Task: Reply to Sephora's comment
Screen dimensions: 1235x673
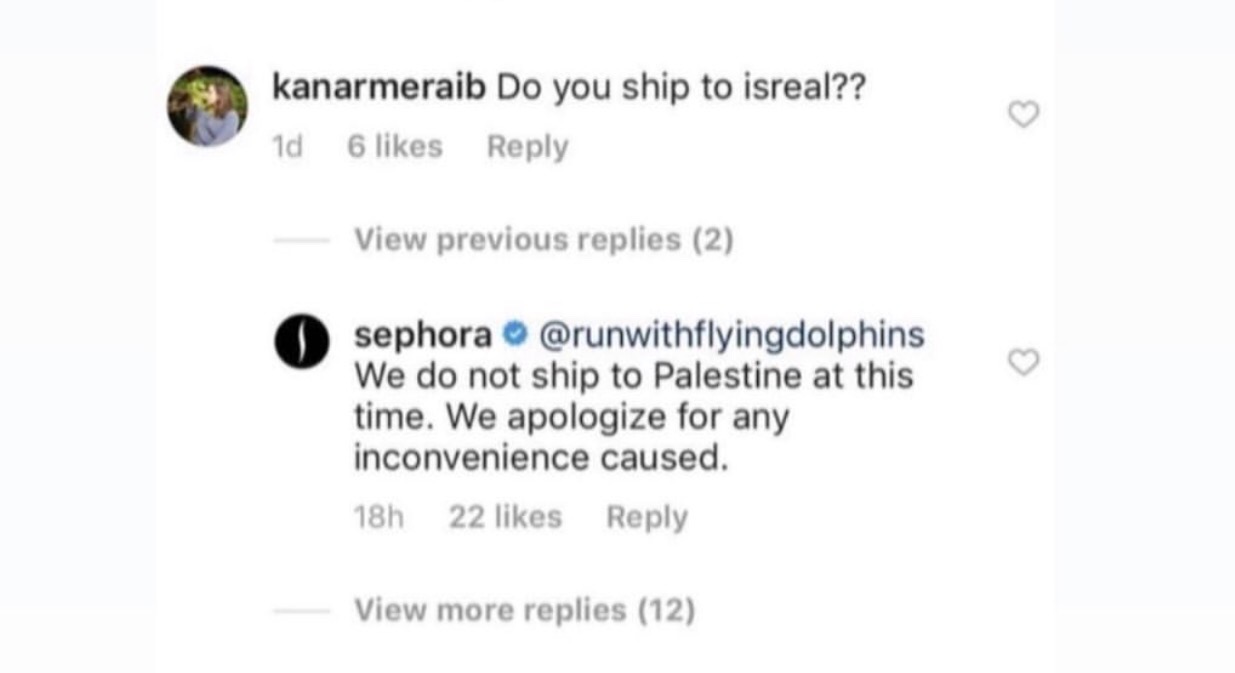Action: click(646, 516)
